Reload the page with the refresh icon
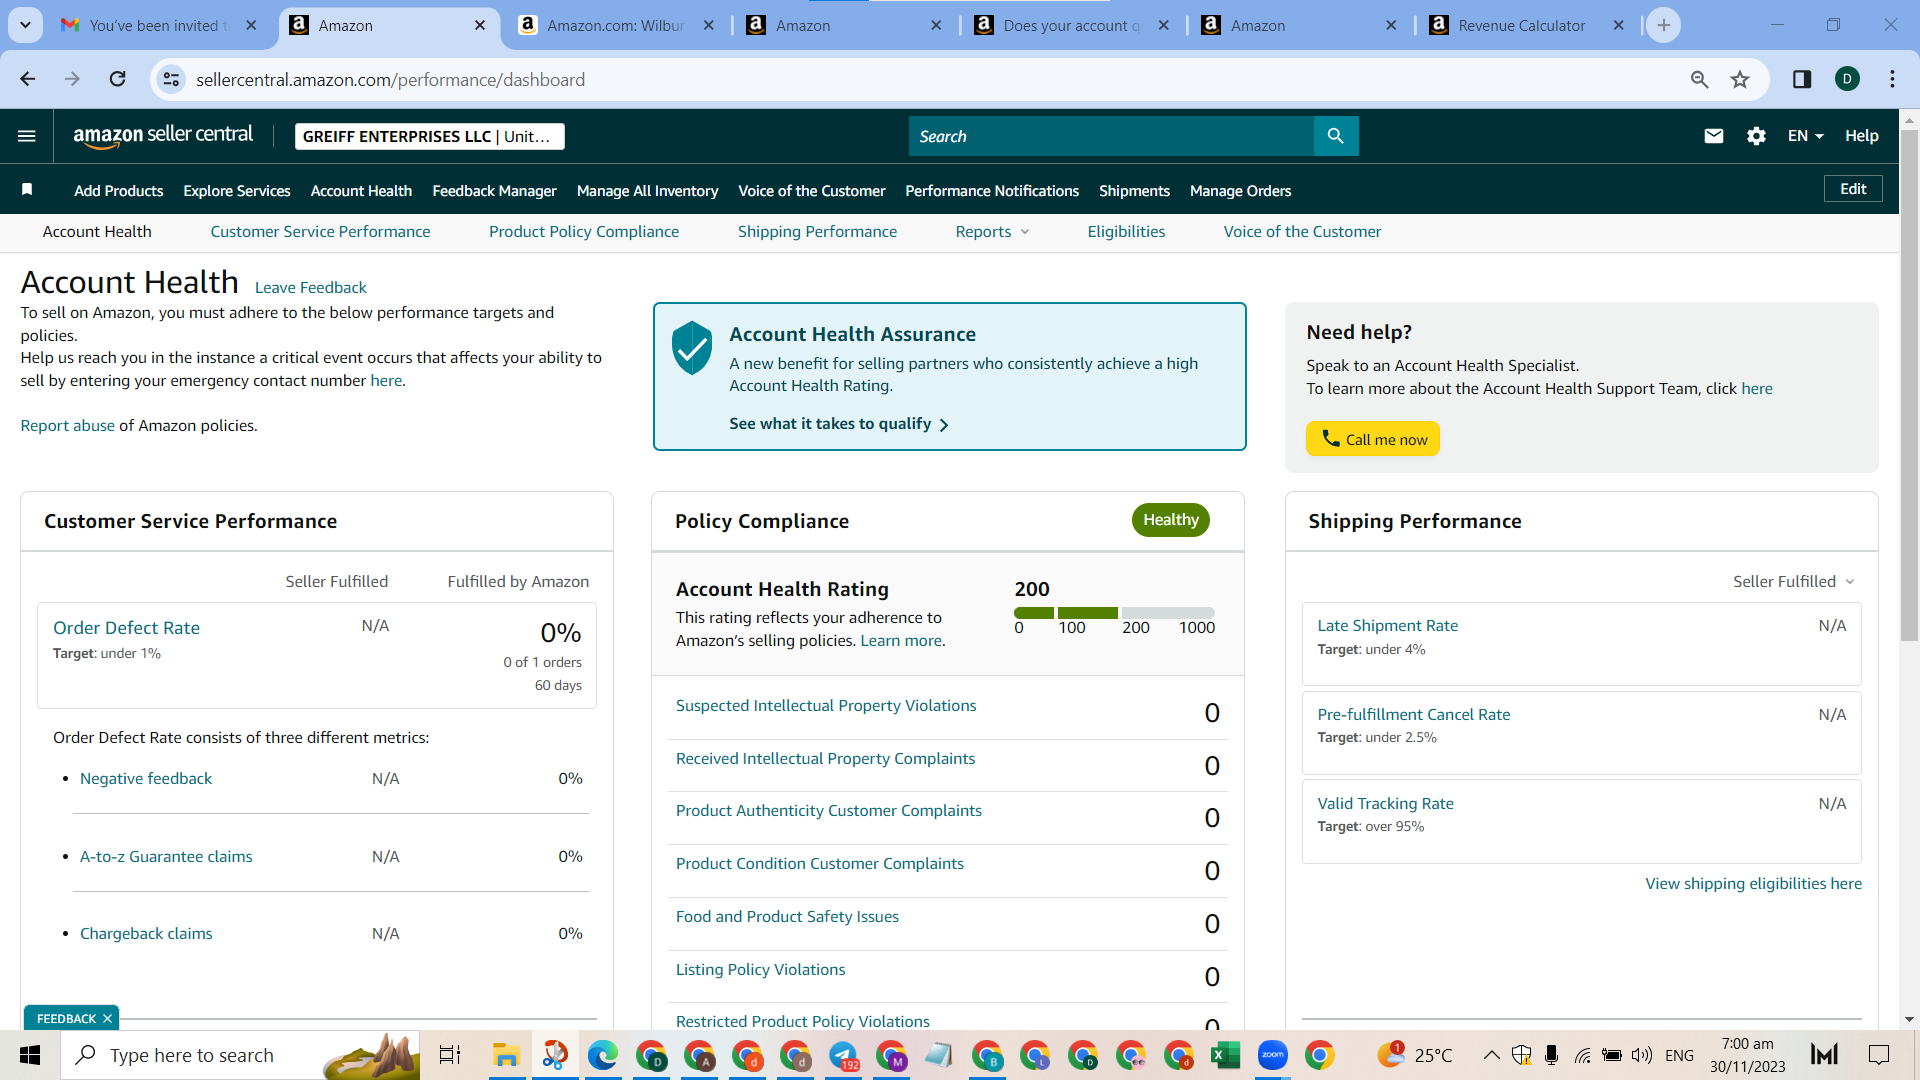Viewport: 1920px width, 1080px height. [x=118, y=79]
